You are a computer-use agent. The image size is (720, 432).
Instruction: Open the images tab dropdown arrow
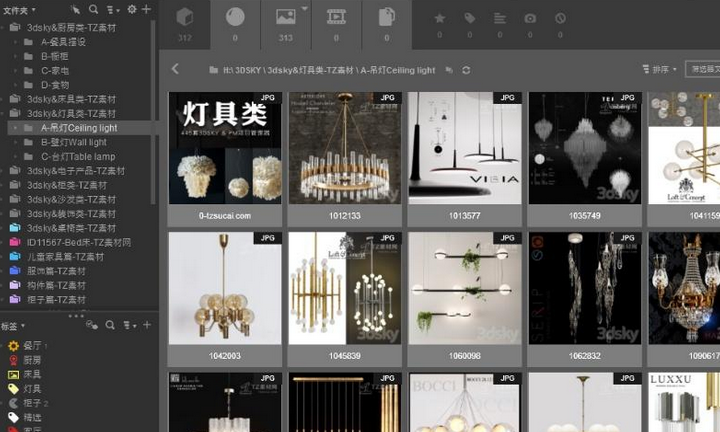click(304, 8)
